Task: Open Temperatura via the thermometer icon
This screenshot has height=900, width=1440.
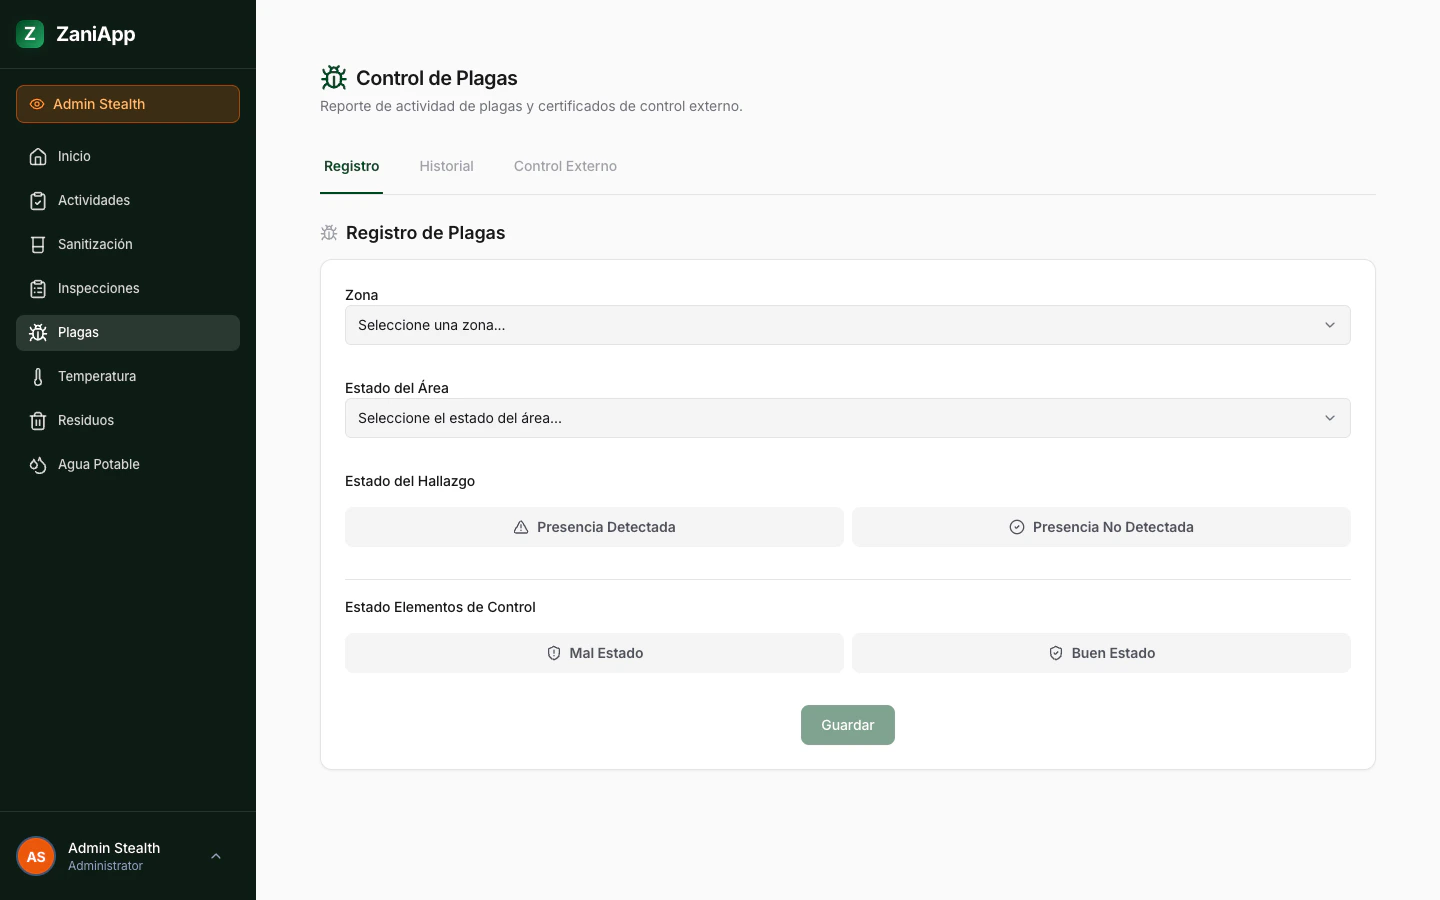Action: tap(37, 376)
